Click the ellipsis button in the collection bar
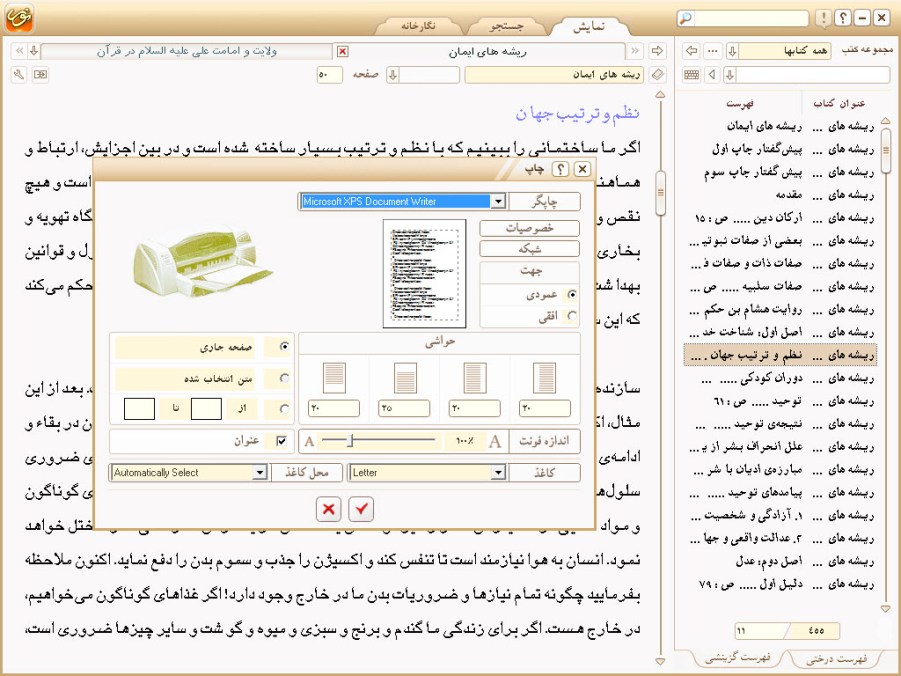This screenshot has width=901, height=676. [713, 51]
